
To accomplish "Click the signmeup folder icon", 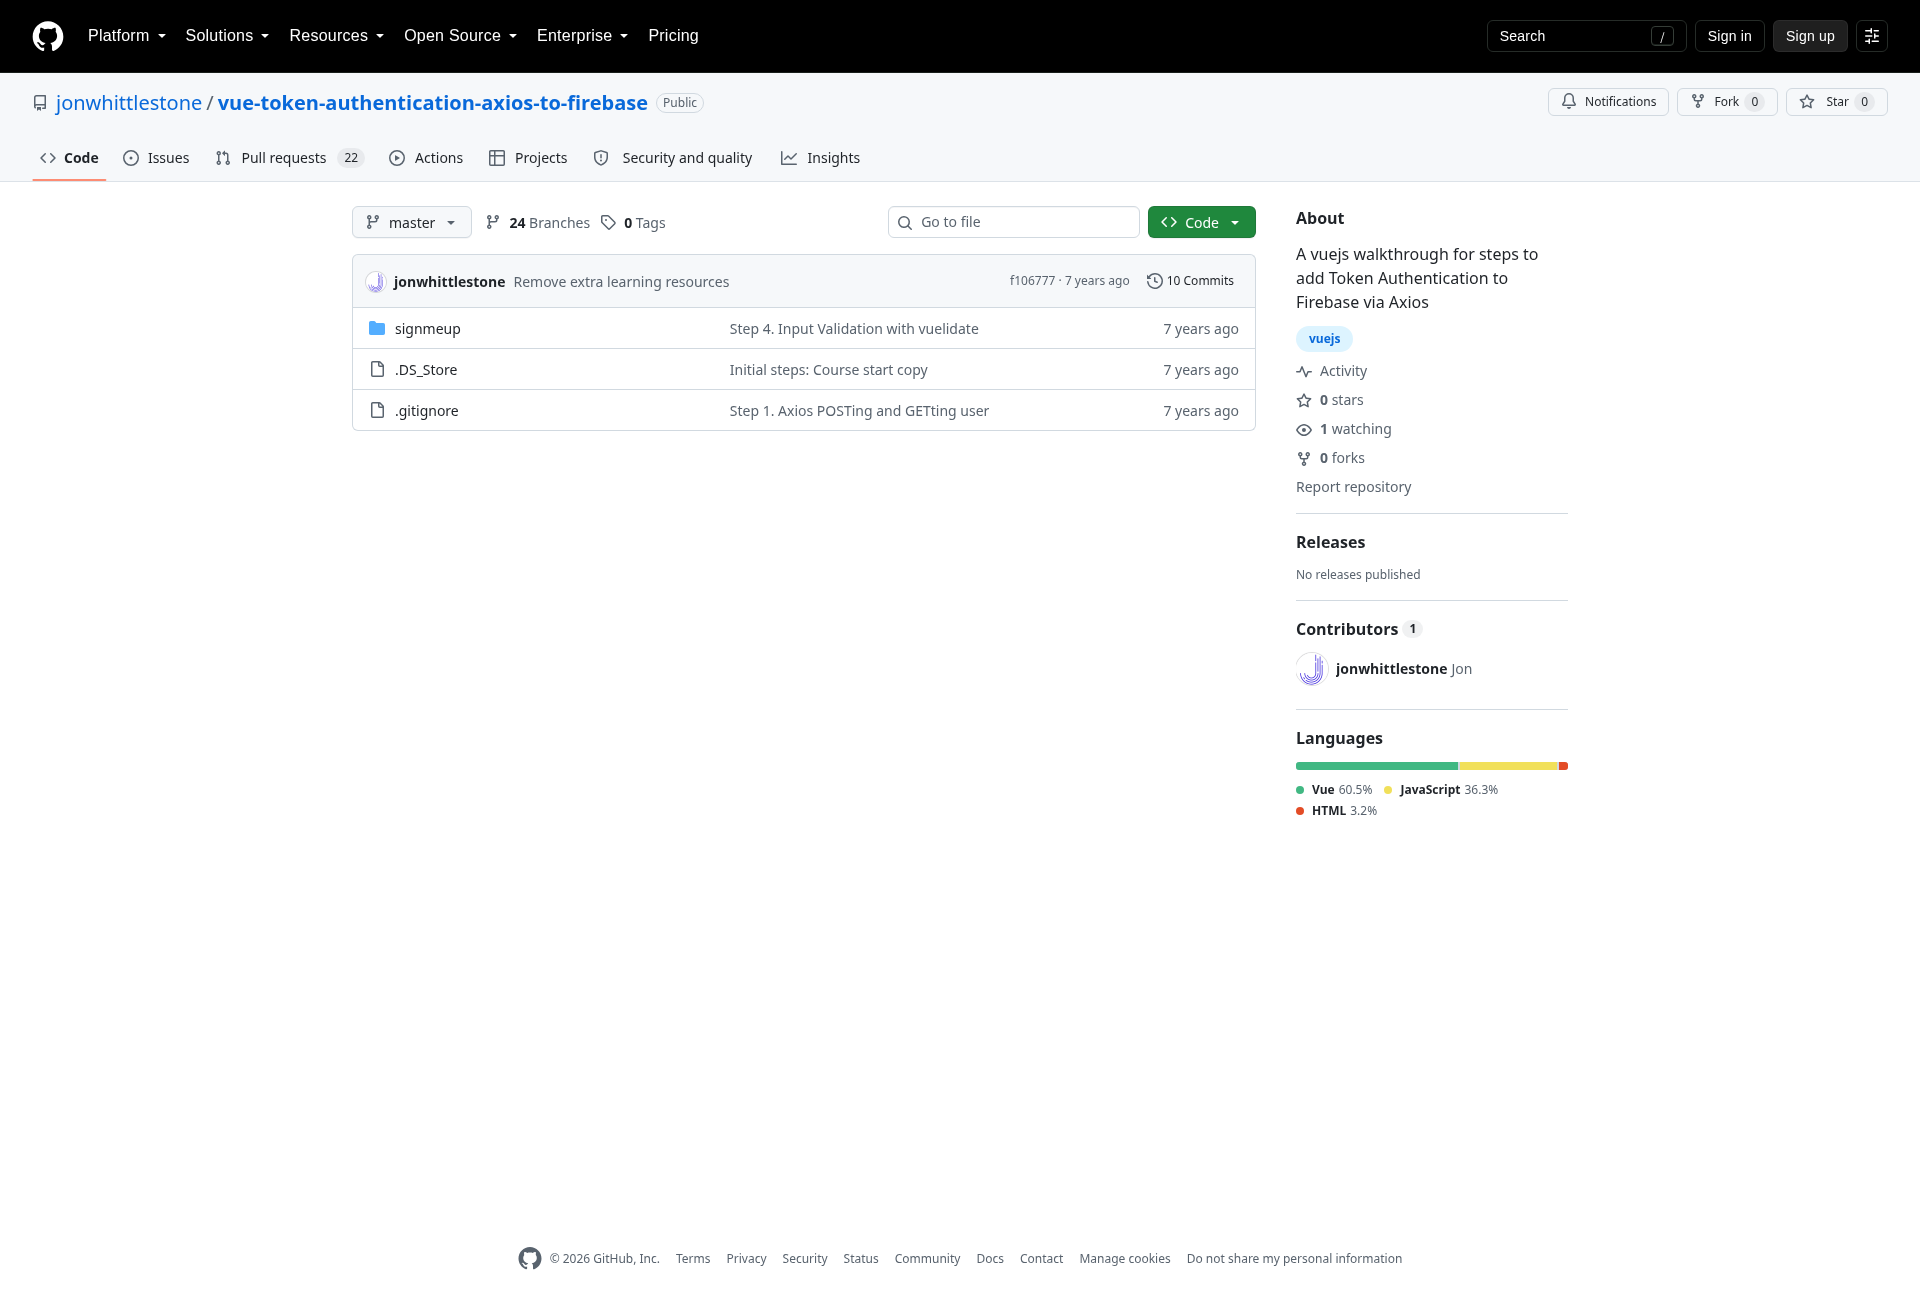I will tap(377, 328).
